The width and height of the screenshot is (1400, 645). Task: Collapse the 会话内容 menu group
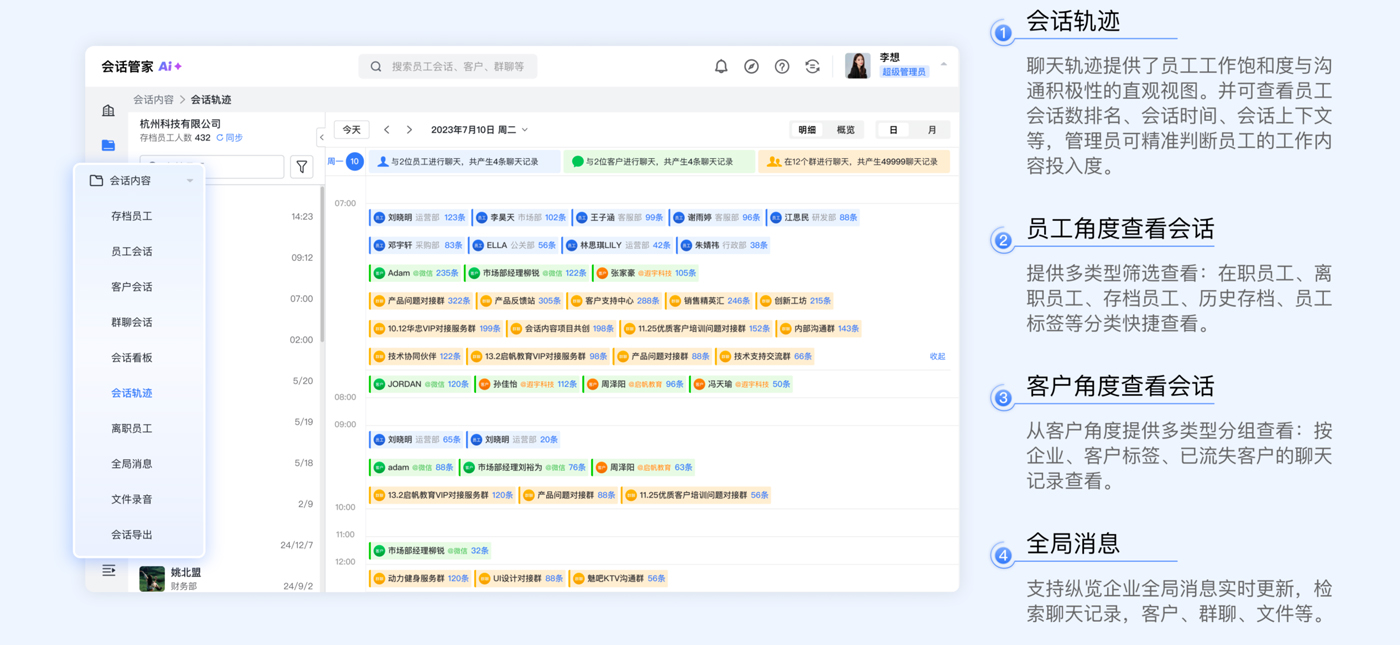point(190,181)
